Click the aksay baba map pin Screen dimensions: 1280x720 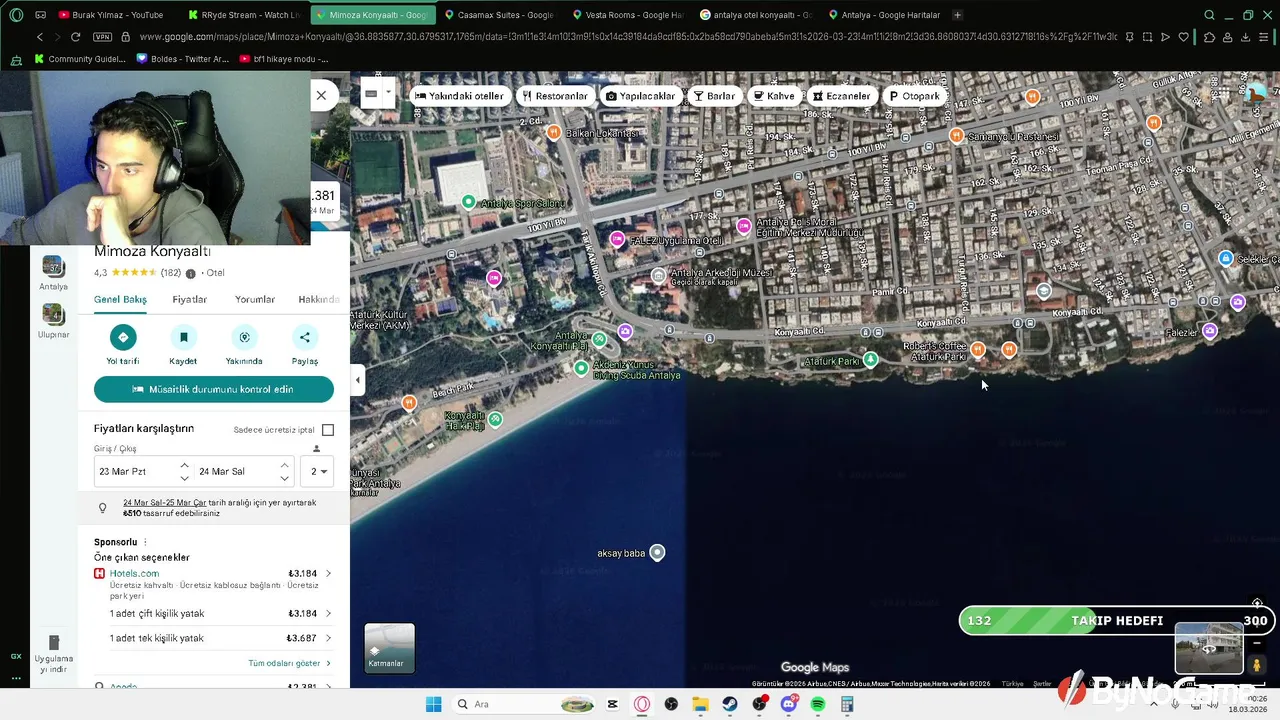coord(657,552)
